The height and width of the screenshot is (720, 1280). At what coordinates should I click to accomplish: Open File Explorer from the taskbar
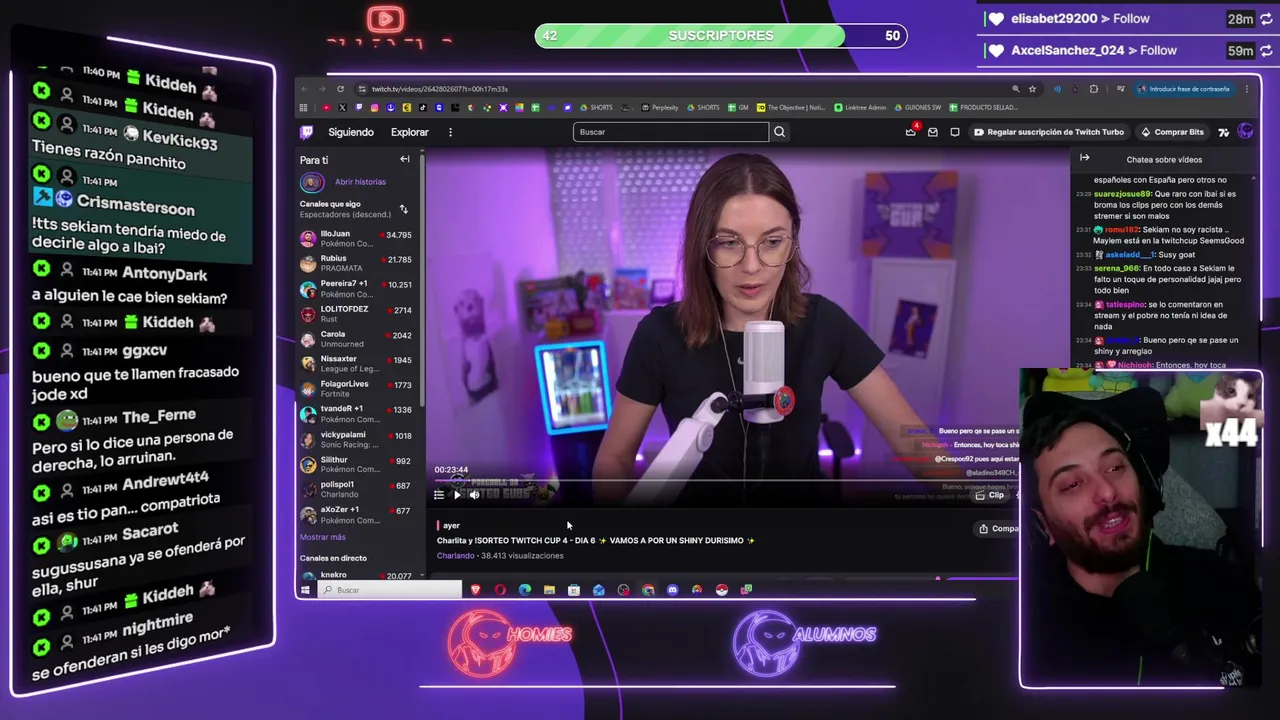point(549,590)
